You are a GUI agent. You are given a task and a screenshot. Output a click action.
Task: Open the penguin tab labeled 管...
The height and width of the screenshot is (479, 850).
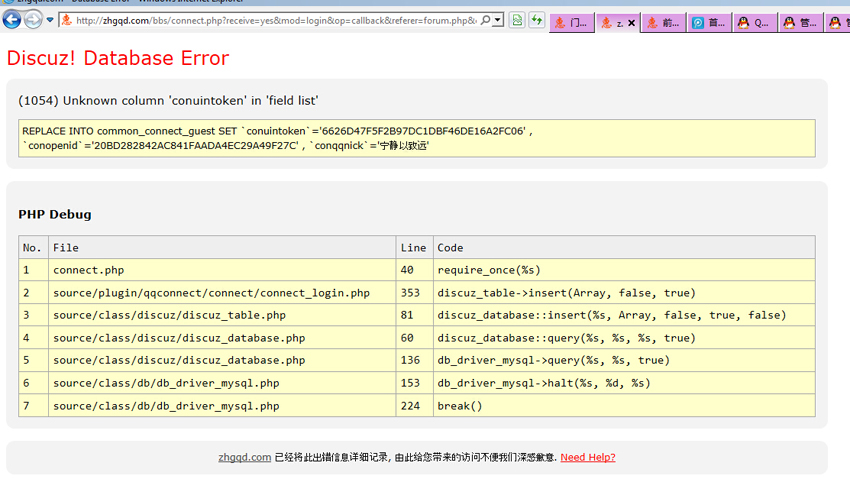pos(801,23)
